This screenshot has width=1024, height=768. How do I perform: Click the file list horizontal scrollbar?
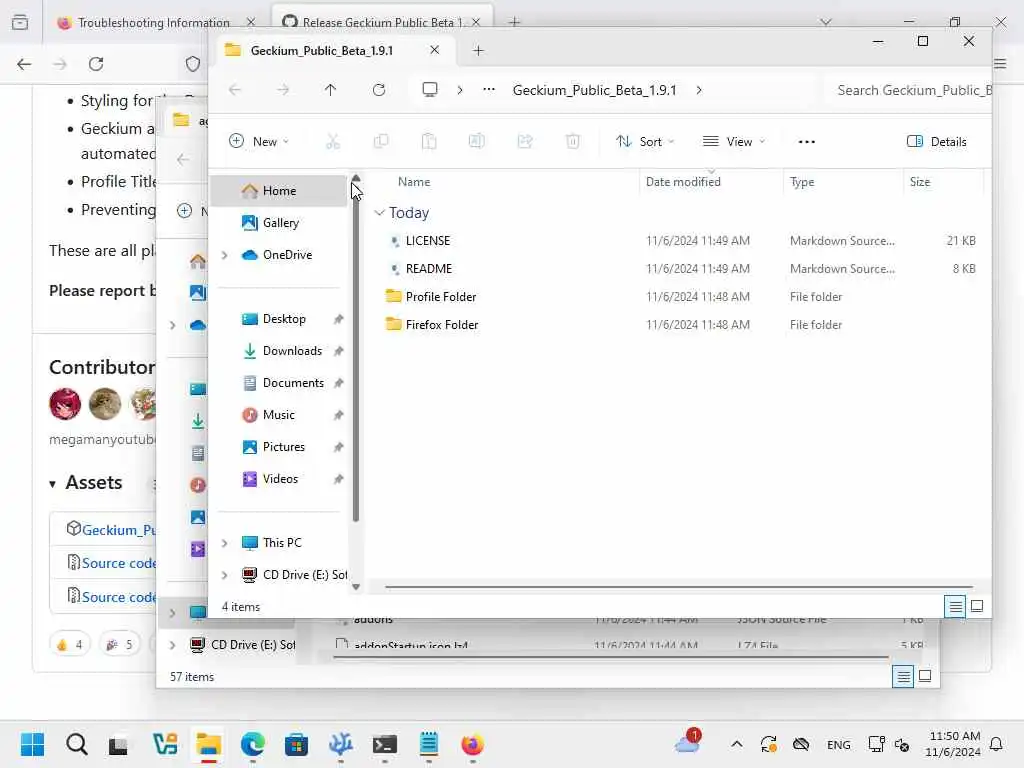678,586
